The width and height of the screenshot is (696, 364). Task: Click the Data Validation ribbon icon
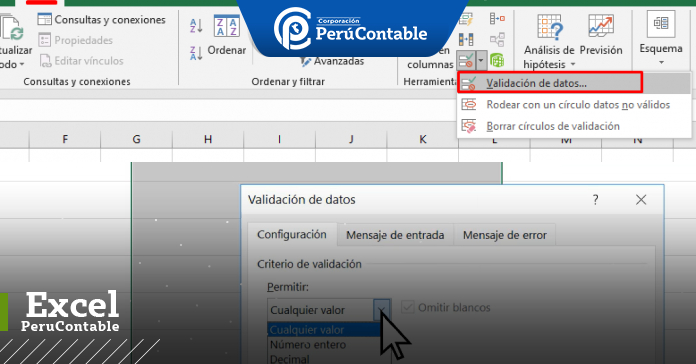point(466,60)
